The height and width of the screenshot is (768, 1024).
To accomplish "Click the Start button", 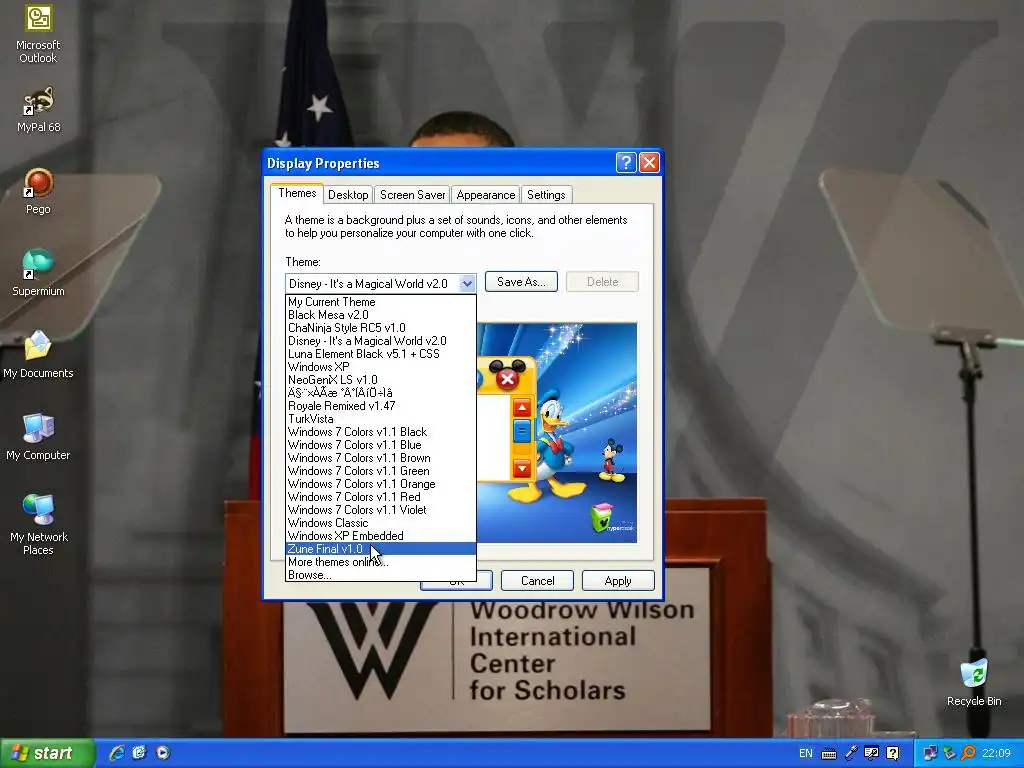I will (x=46, y=753).
